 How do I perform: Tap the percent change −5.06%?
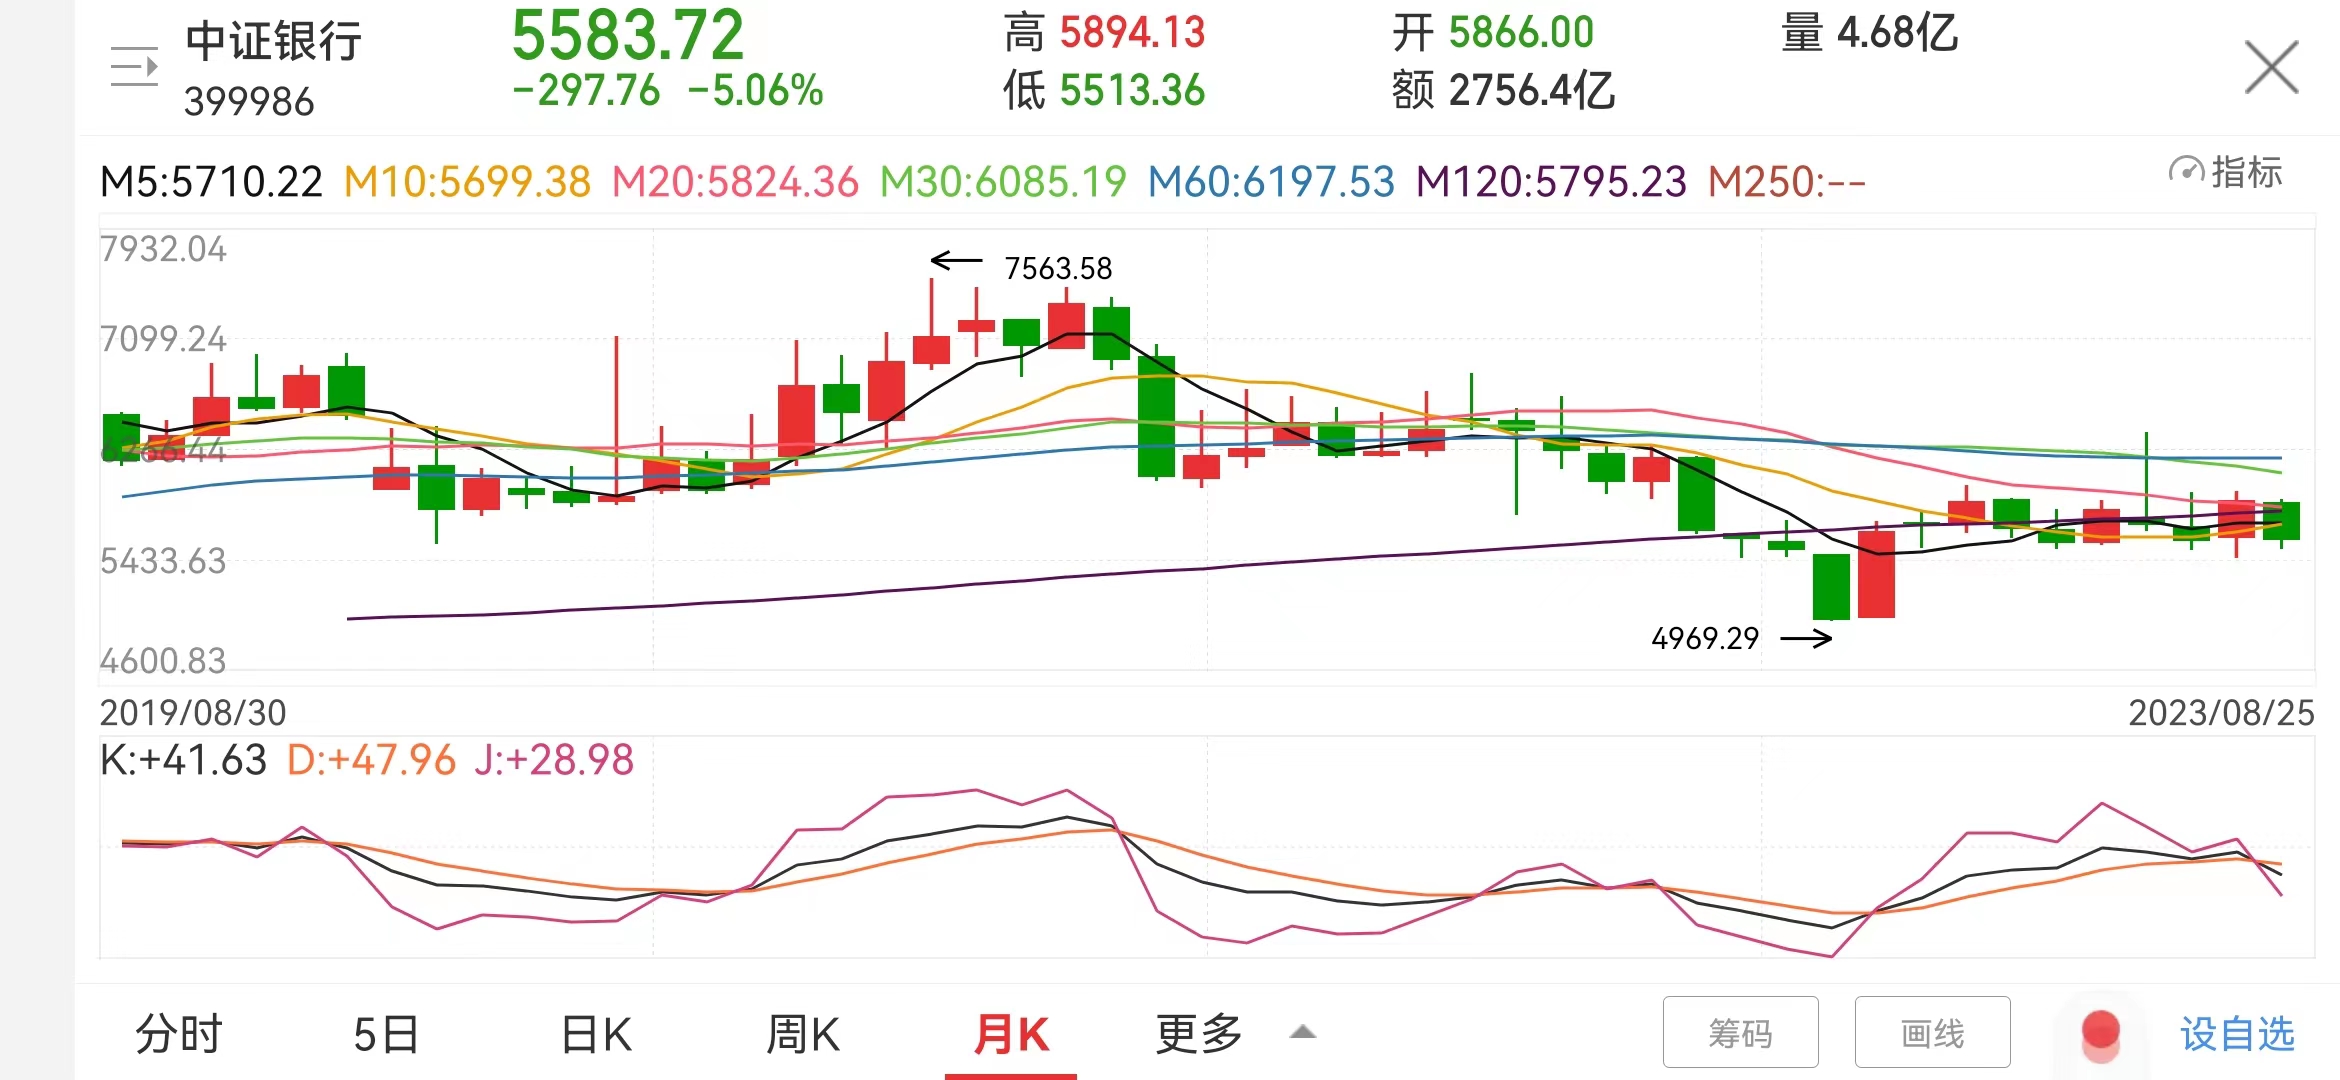point(756,90)
